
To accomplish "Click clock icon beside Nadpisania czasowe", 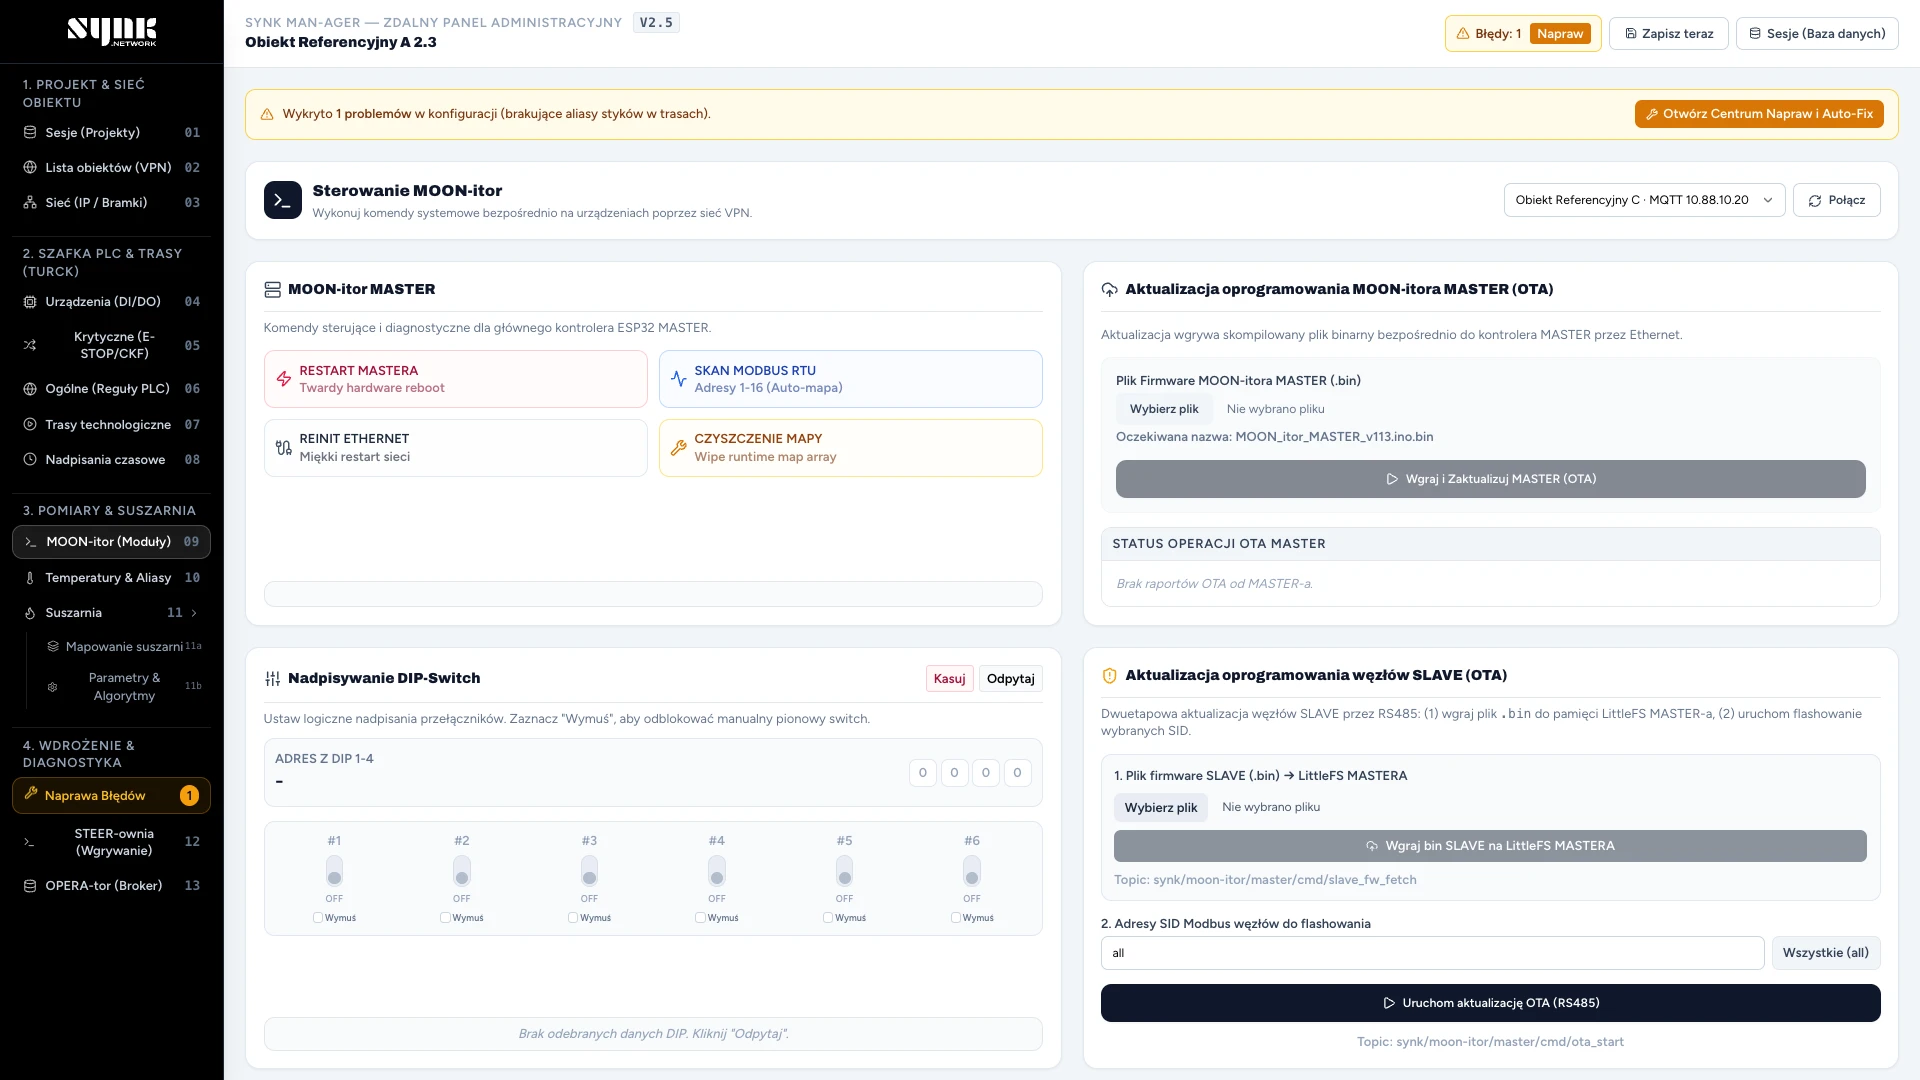I will coord(30,460).
